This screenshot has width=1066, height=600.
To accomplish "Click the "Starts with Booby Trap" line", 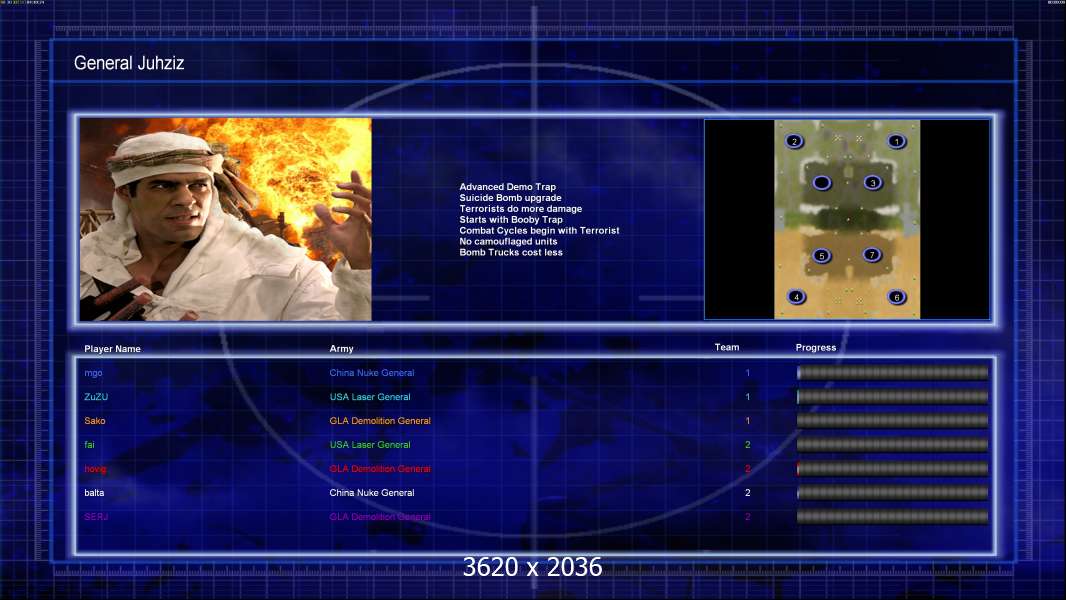I will pyautogui.click(x=511, y=219).
